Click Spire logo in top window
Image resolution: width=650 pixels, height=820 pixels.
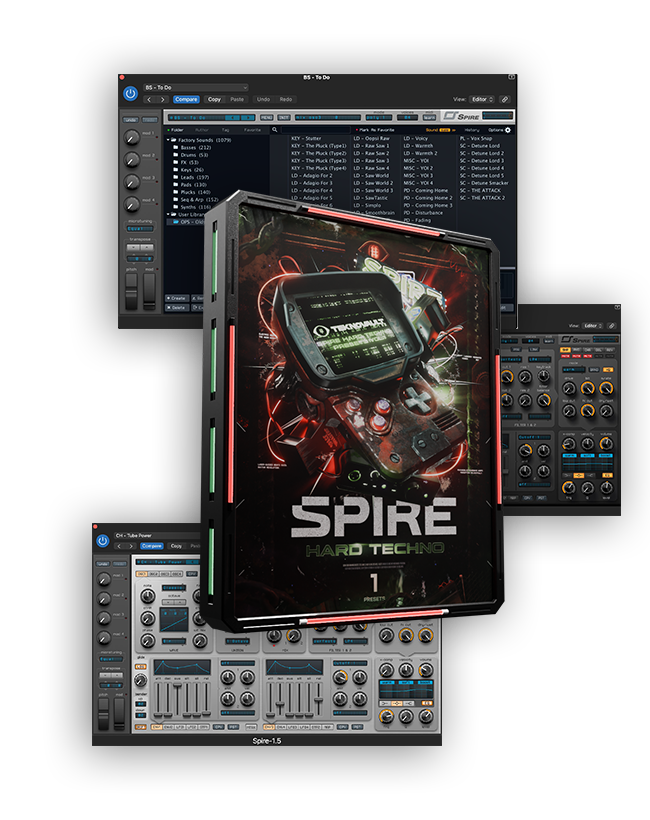coord(462,116)
